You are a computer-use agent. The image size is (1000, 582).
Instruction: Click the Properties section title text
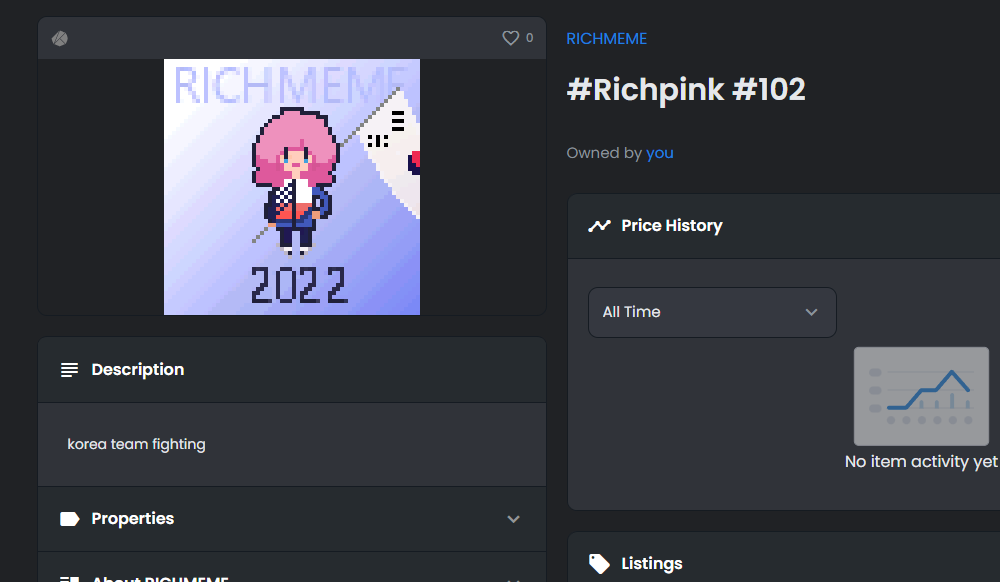coord(133,519)
